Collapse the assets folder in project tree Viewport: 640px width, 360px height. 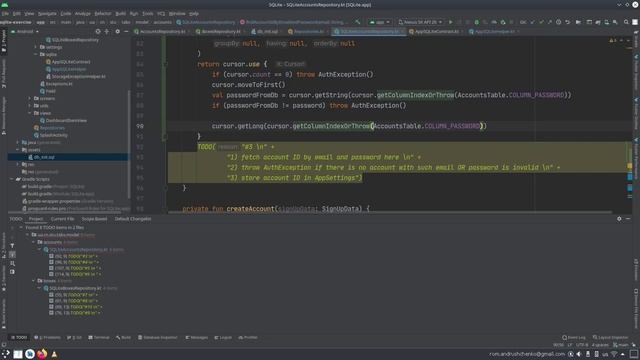point(18,150)
